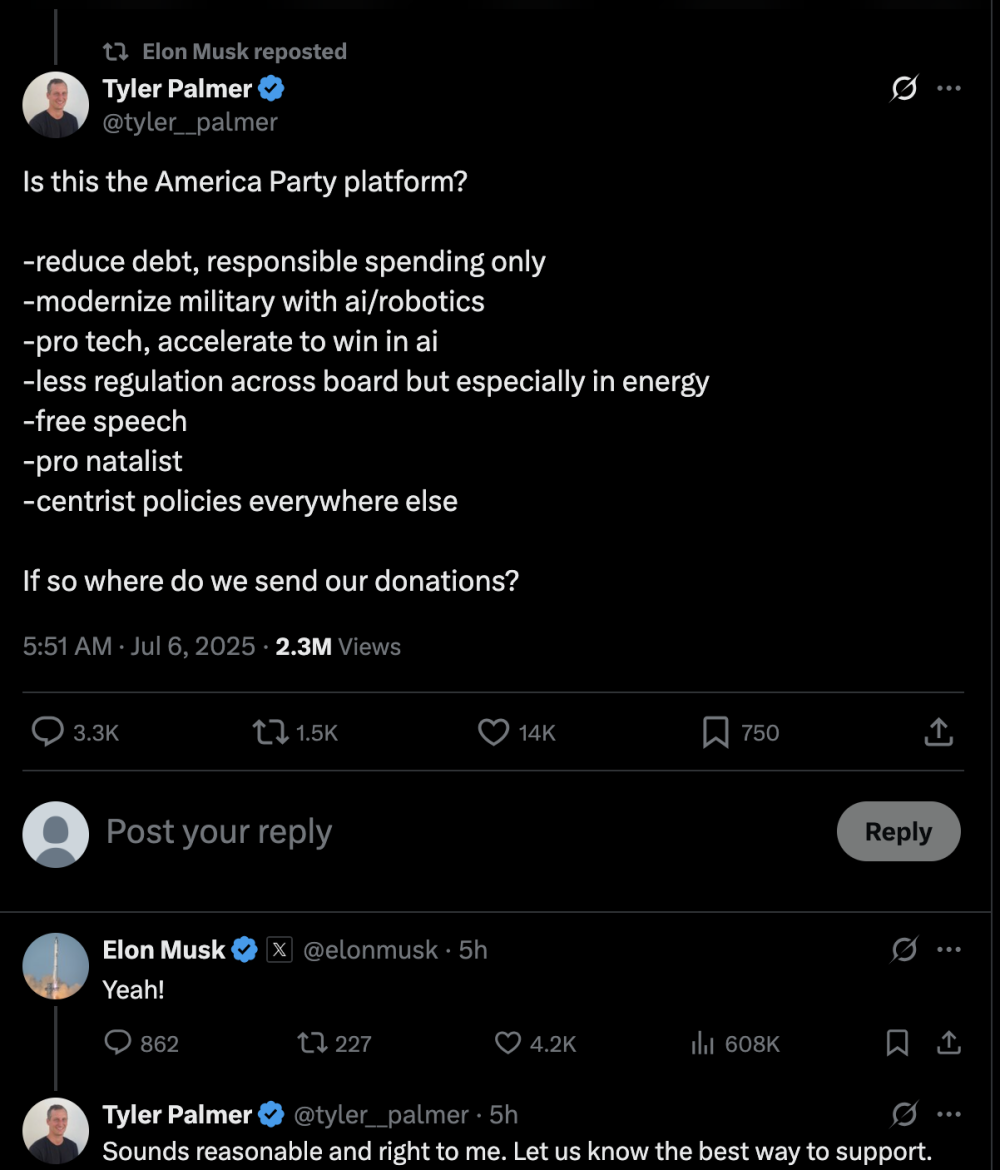Click the Grok icon on Tyler Palmer's main post
Screen dimensions: 1000x1170
tap(904, 89)
